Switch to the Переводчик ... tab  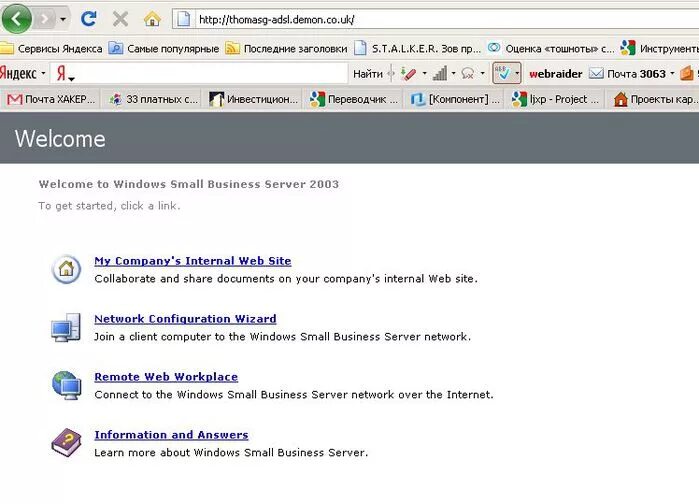coord(354,99)
